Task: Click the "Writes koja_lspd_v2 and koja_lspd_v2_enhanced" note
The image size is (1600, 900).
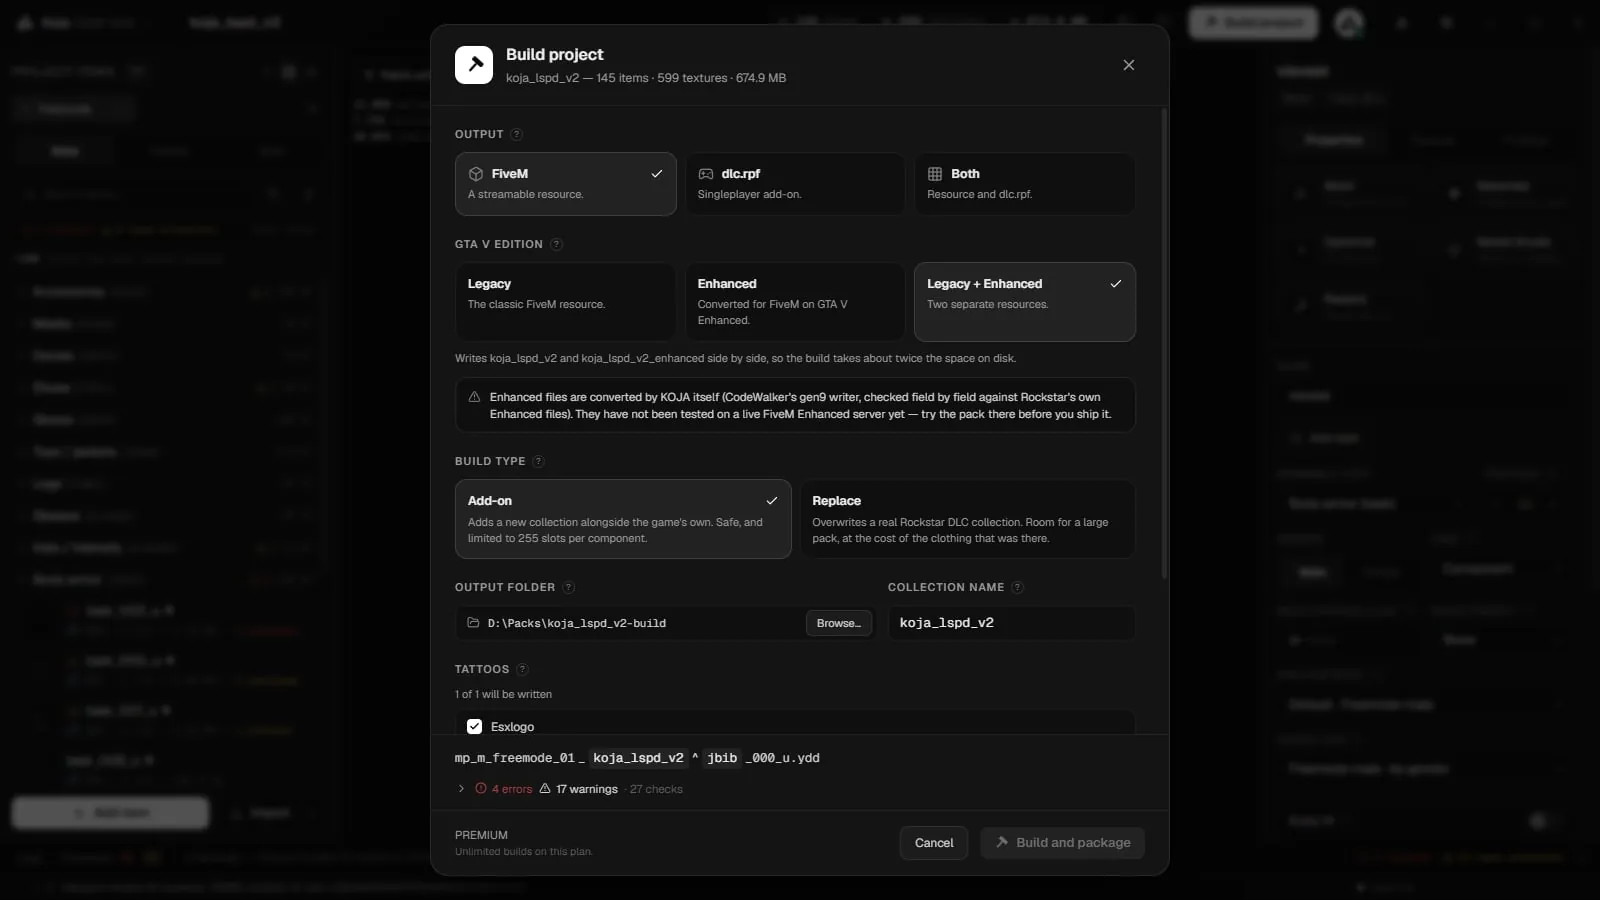Action: 736,358
